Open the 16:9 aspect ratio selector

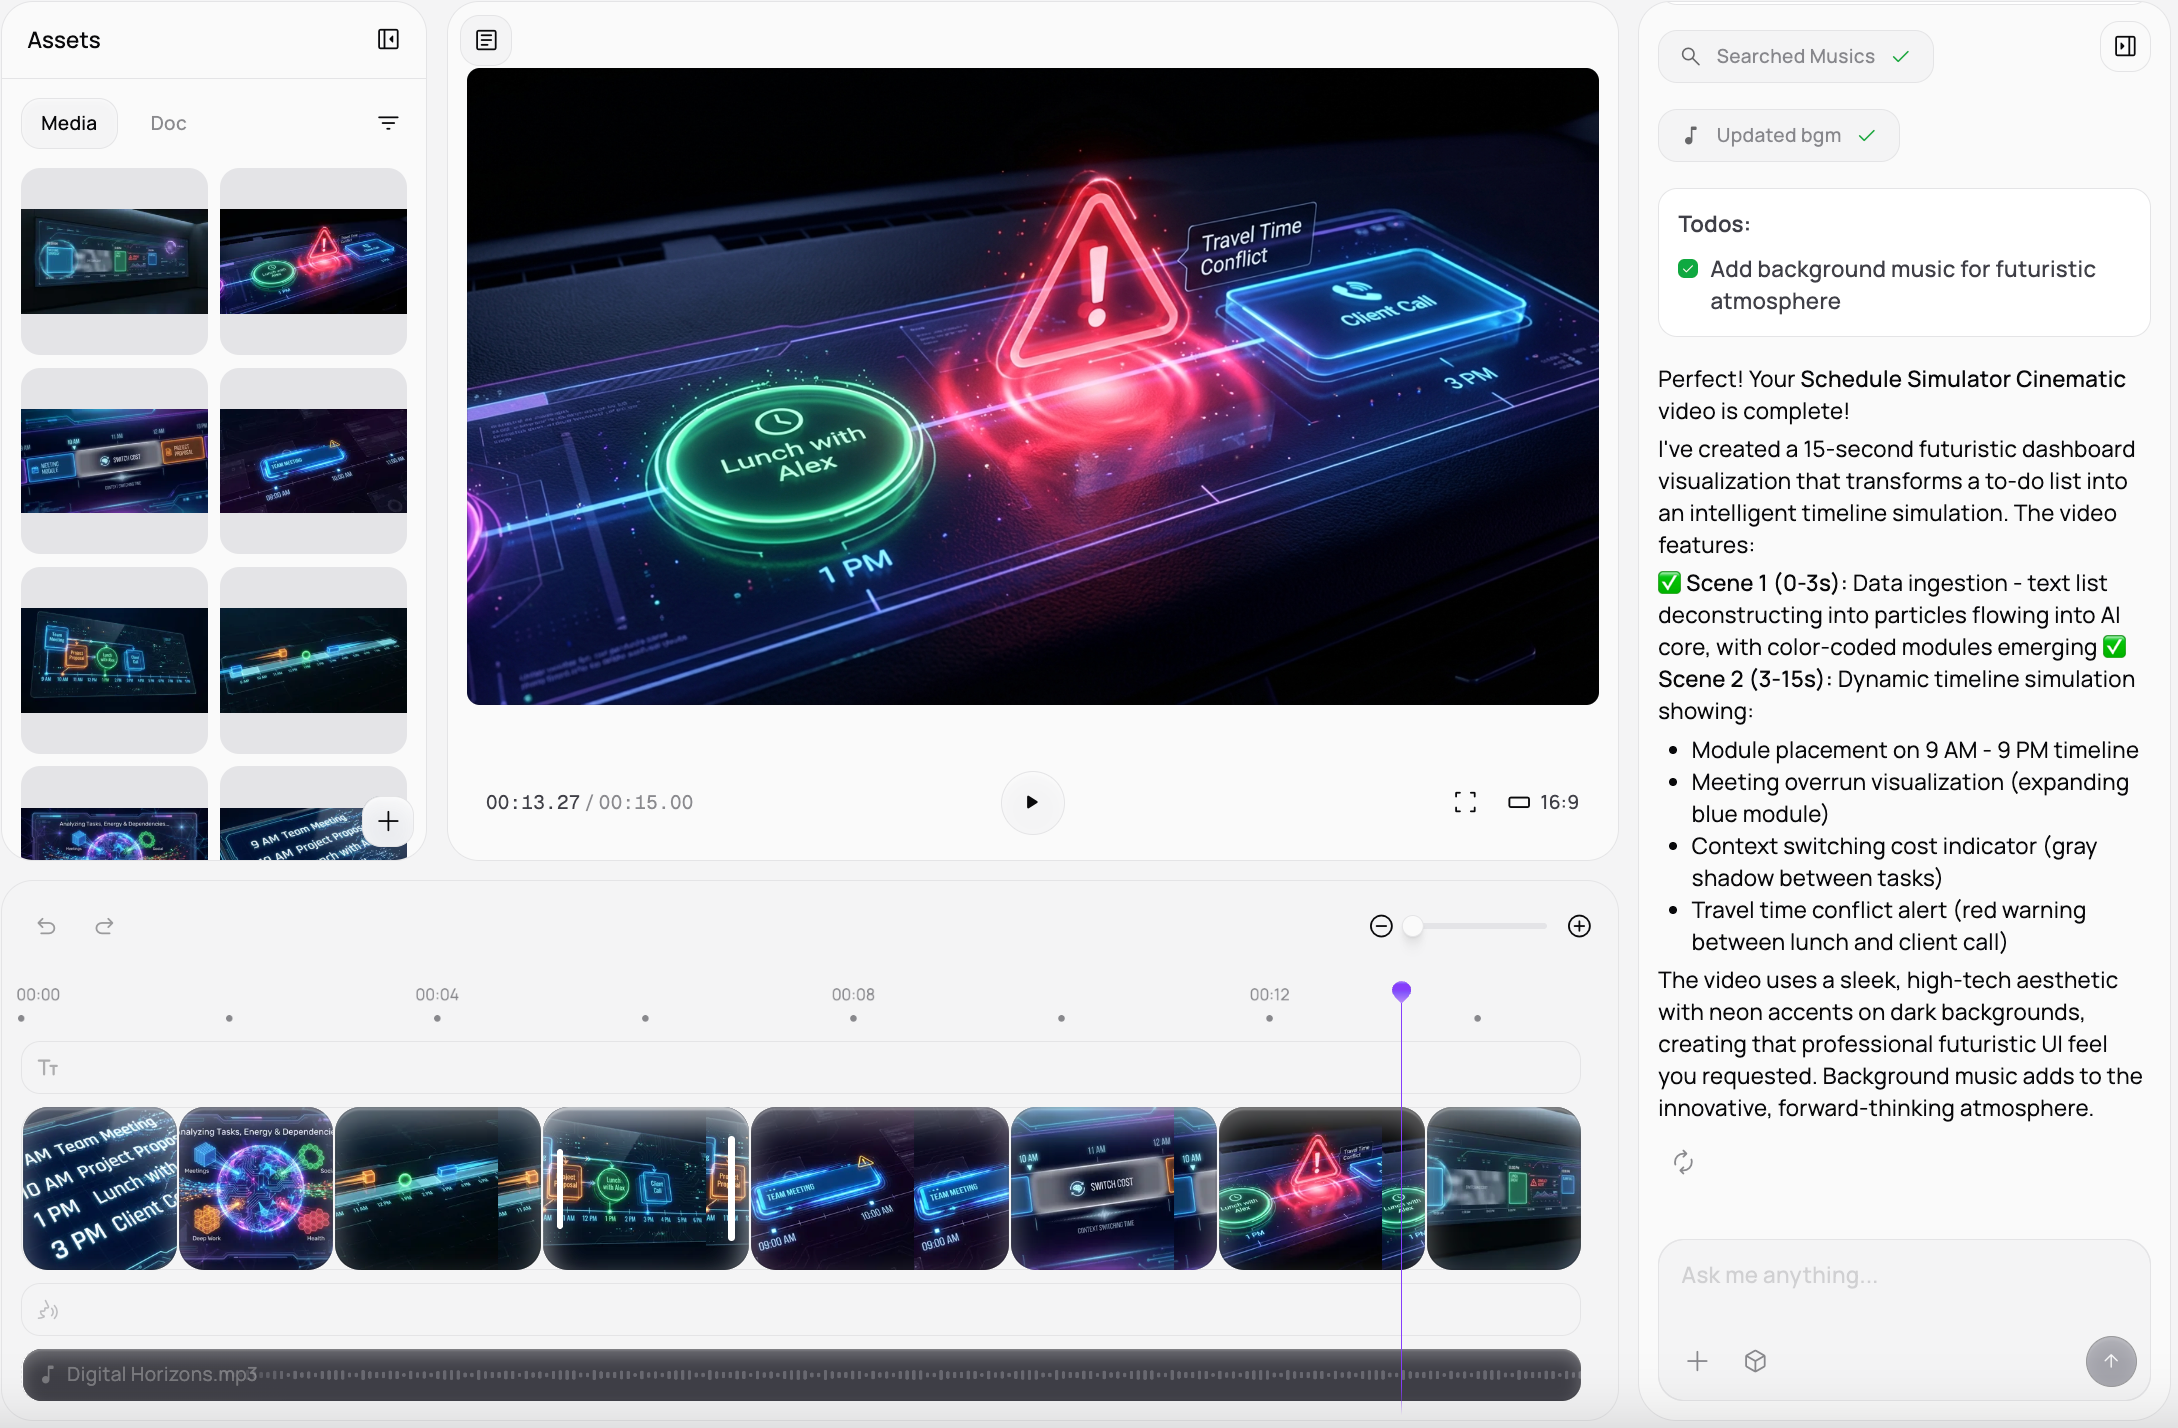tap(1544, 802)
